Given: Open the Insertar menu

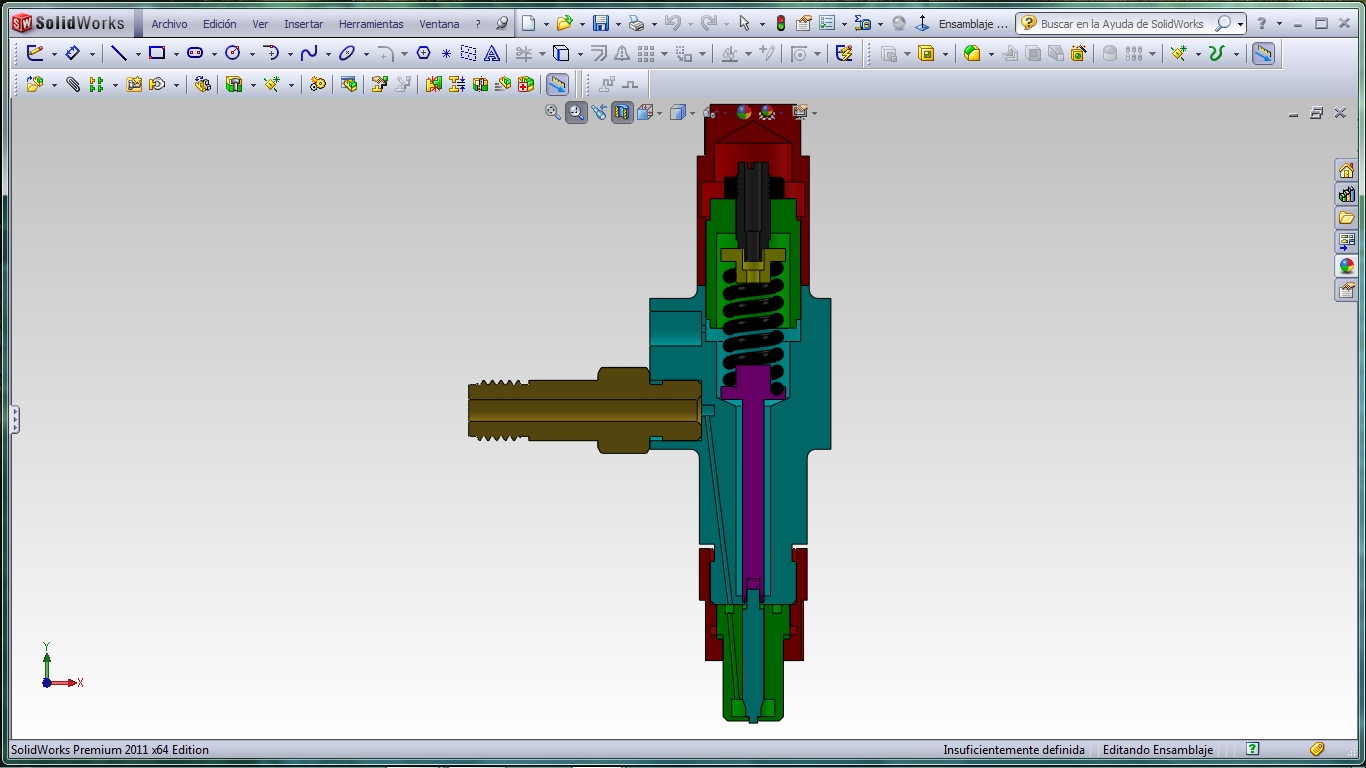Looking at the screenshot, I should point(303,24).
